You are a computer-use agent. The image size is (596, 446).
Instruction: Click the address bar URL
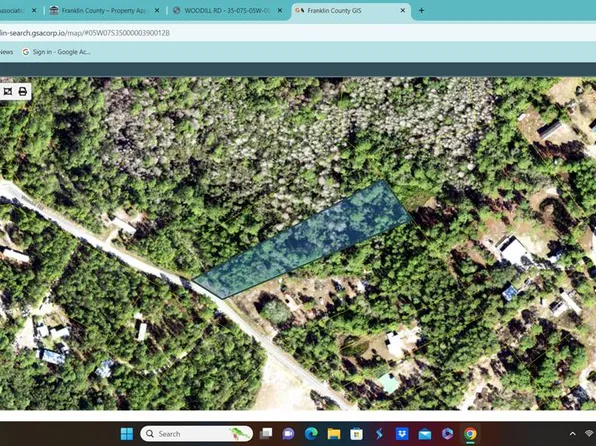(x=85, y=33)
